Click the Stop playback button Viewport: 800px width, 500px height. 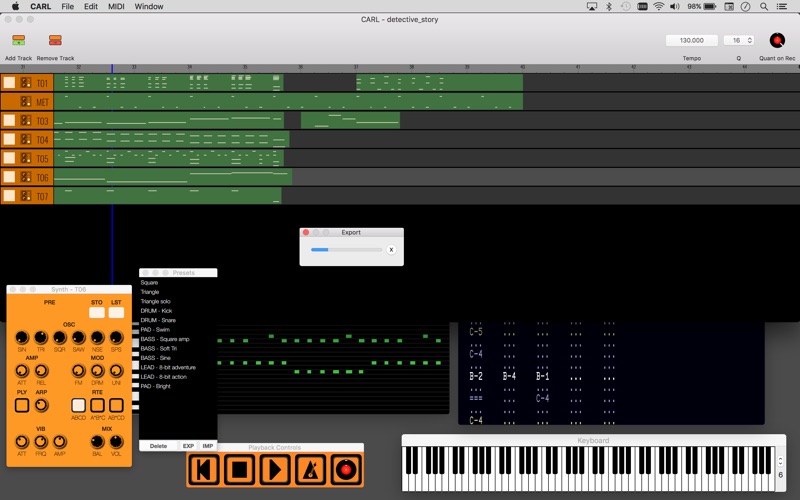[239, 469]
